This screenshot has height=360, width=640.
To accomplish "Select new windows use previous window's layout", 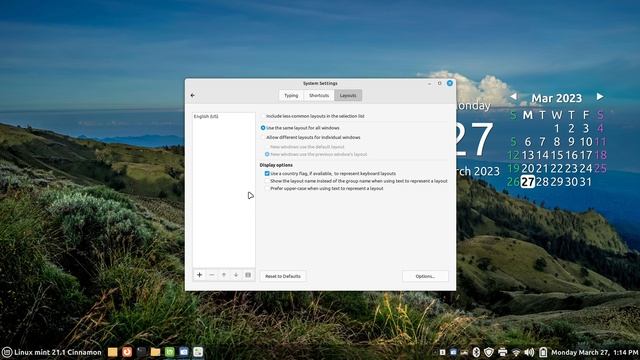I will [x=267, y=154].
